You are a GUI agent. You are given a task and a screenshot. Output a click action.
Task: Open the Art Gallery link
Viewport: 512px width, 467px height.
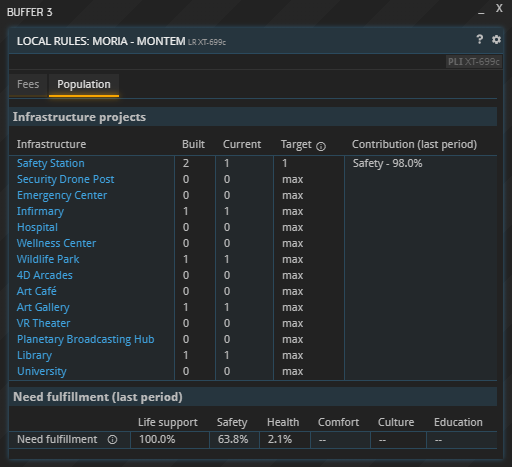pos(43,307)
